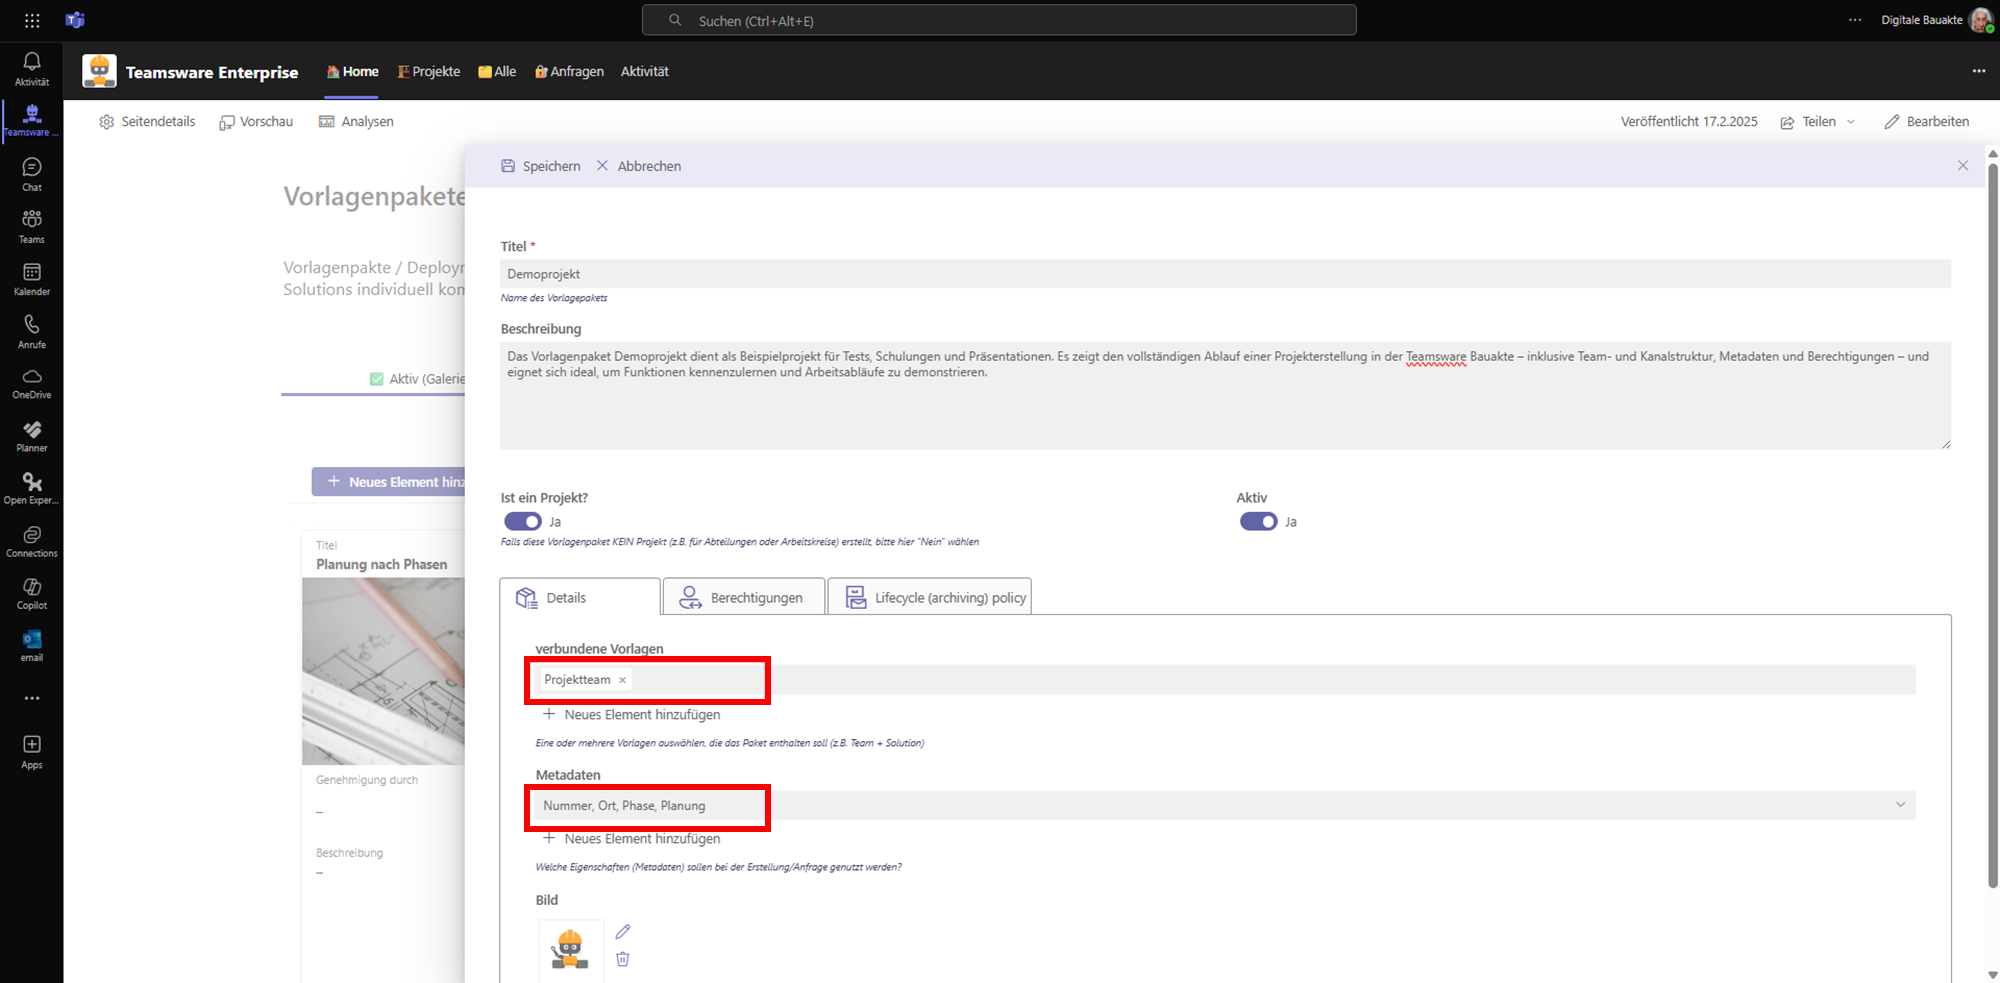Disable the Aktiv toggle switch
The height and width of the screenshot is (983, 2000).
point(1258,522)
